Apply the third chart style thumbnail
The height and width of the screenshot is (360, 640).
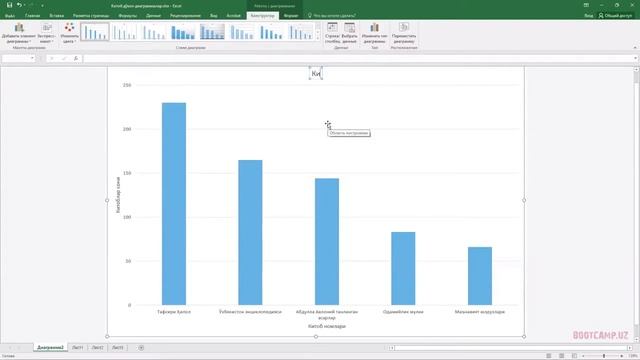point(153,32)
